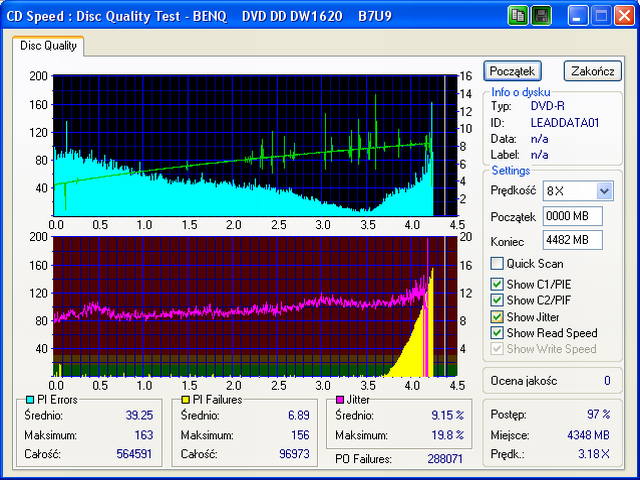This screenshot has height=480, width=640.
Task: Click PI Errors average 39.25
Action: 139,416
